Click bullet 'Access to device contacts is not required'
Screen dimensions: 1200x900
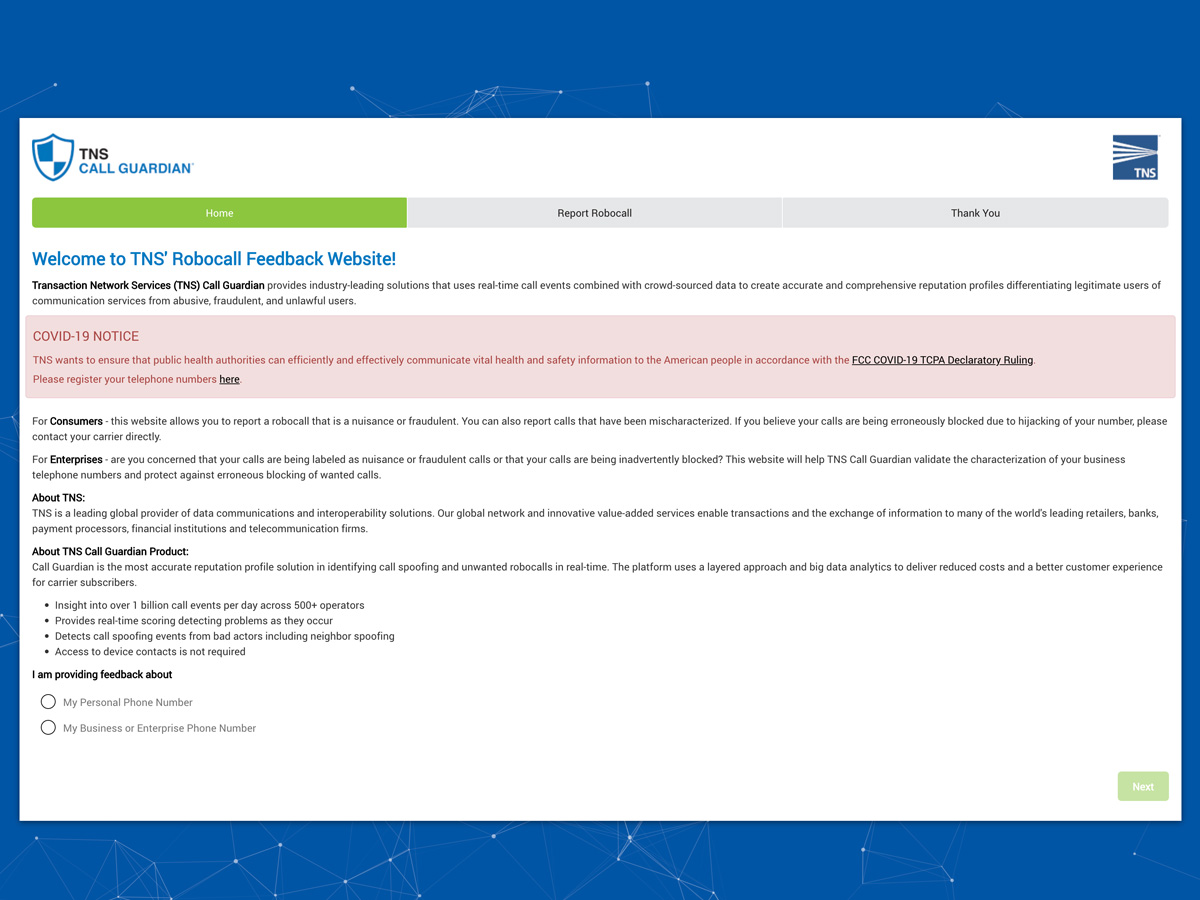[150, 652]
